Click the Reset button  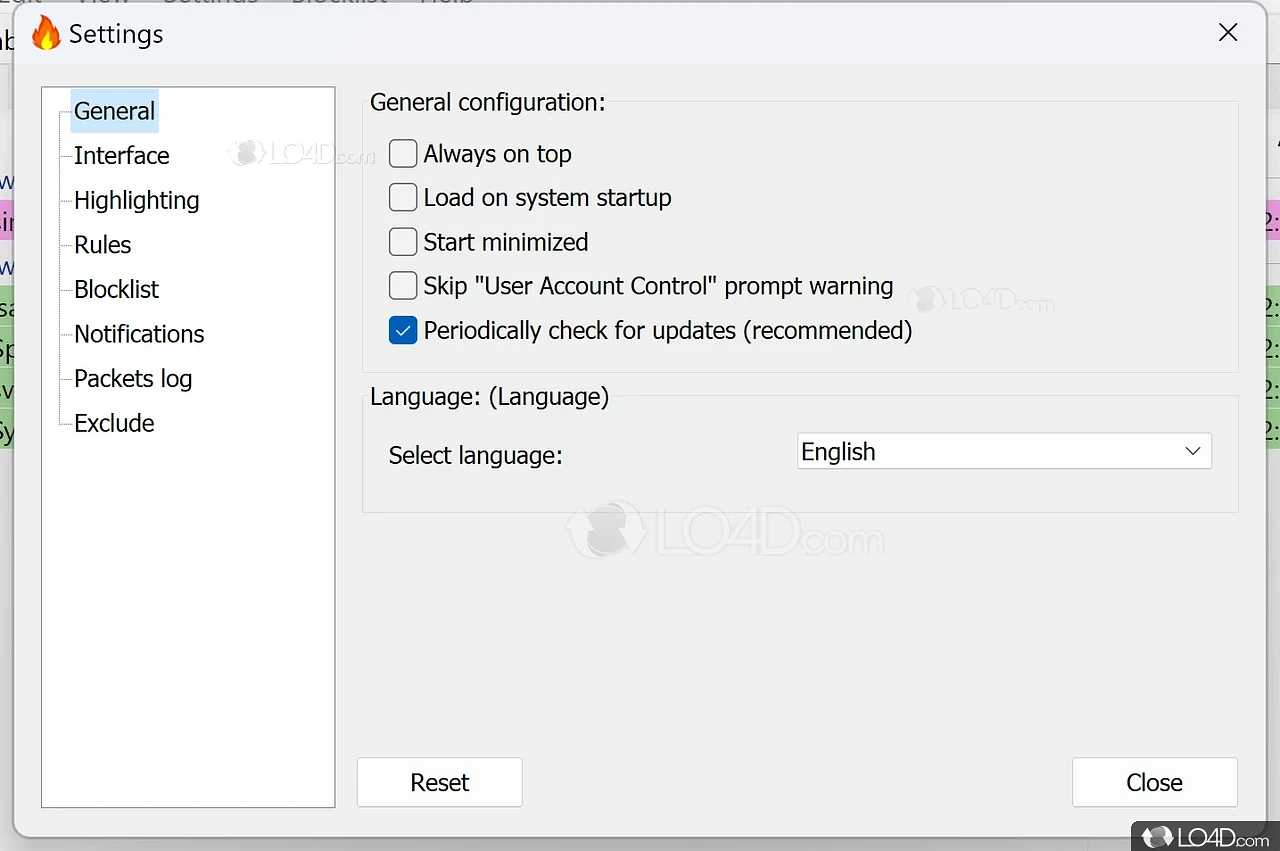click(x=440, y=782)
